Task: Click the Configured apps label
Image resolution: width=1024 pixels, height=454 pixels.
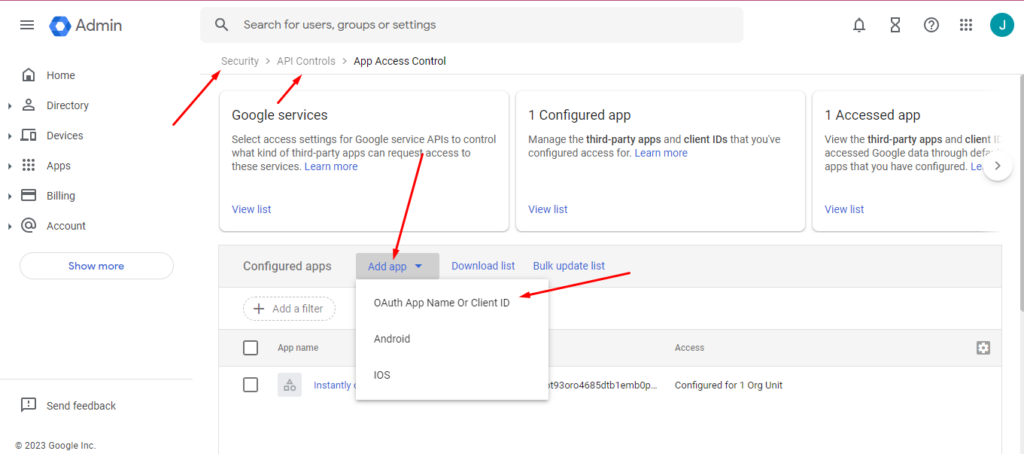Action: (287, 266)
